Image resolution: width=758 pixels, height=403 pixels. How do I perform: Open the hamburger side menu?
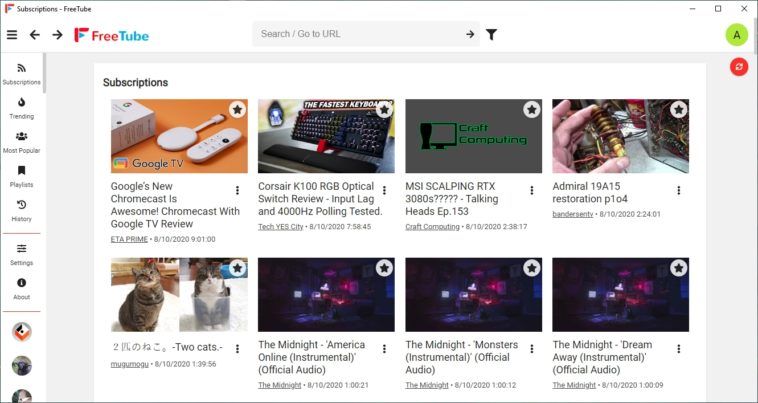coord(12,34)
